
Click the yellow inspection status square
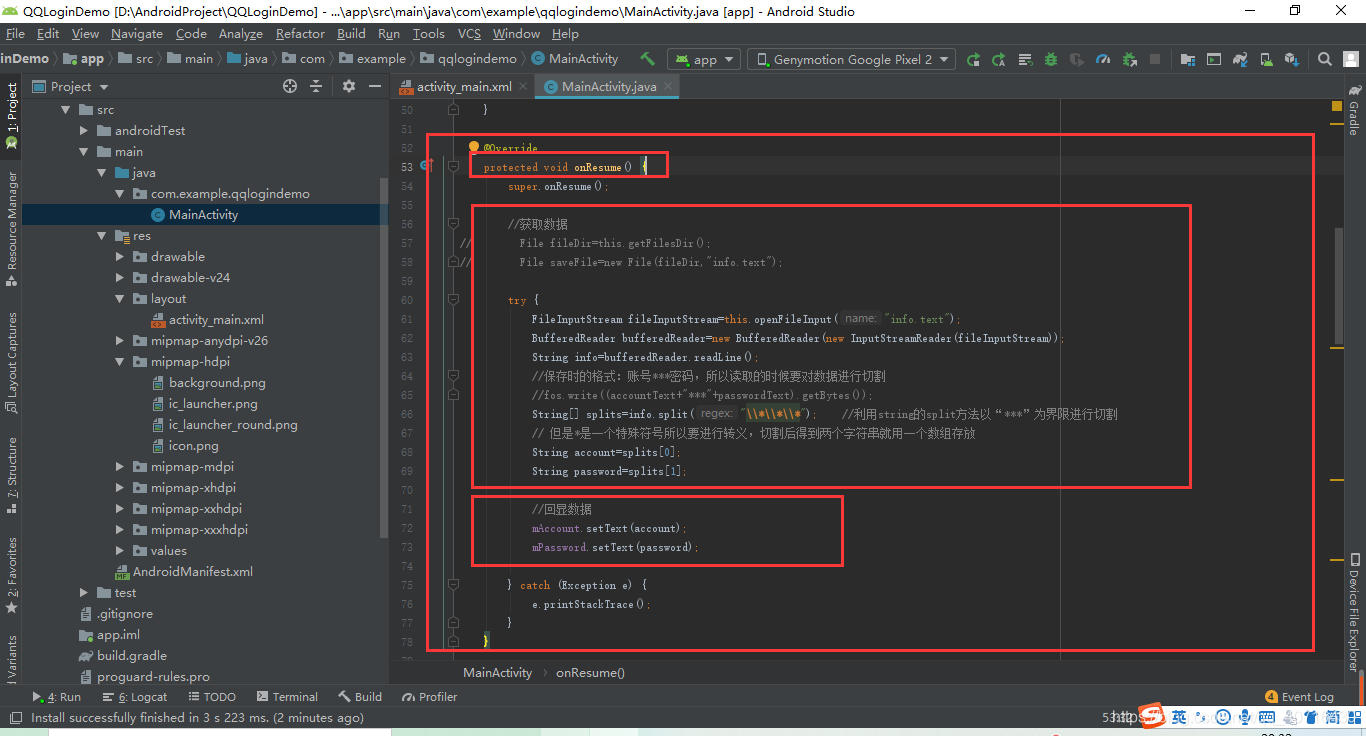(1337, 106)
